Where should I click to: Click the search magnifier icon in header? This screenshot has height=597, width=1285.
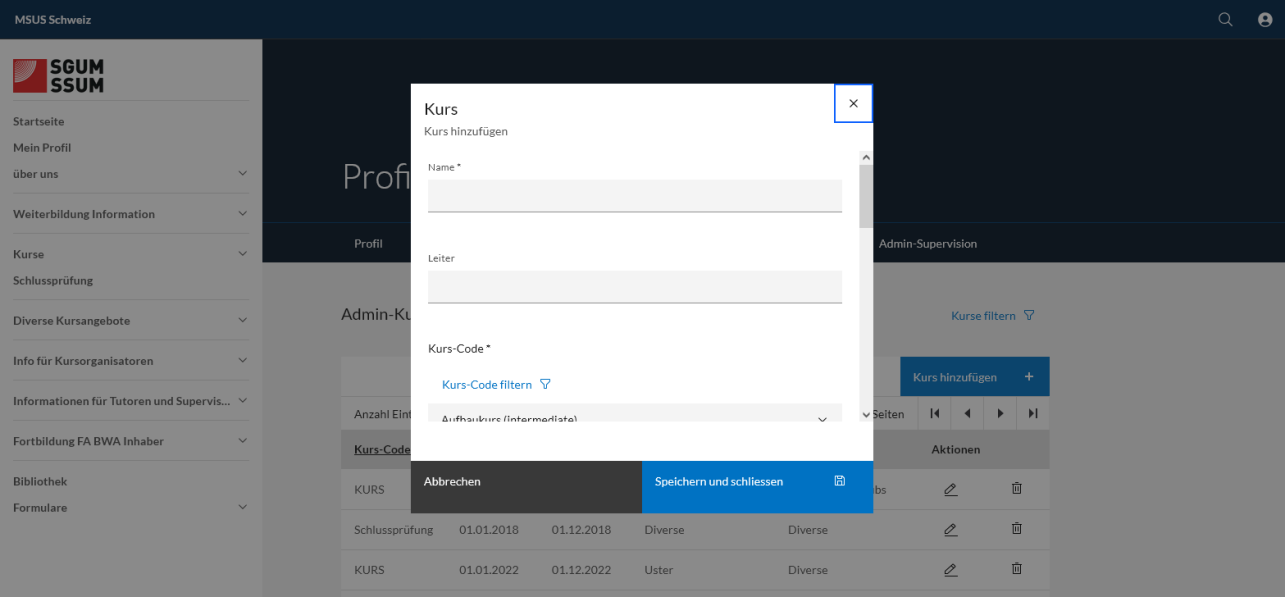click(1225, 19)
